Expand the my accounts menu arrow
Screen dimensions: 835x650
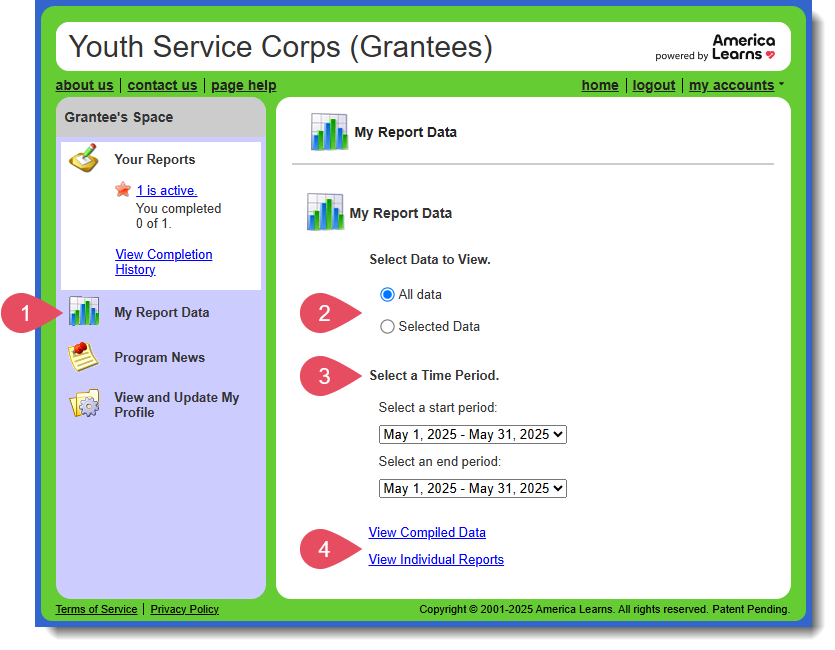click(781, 84)
